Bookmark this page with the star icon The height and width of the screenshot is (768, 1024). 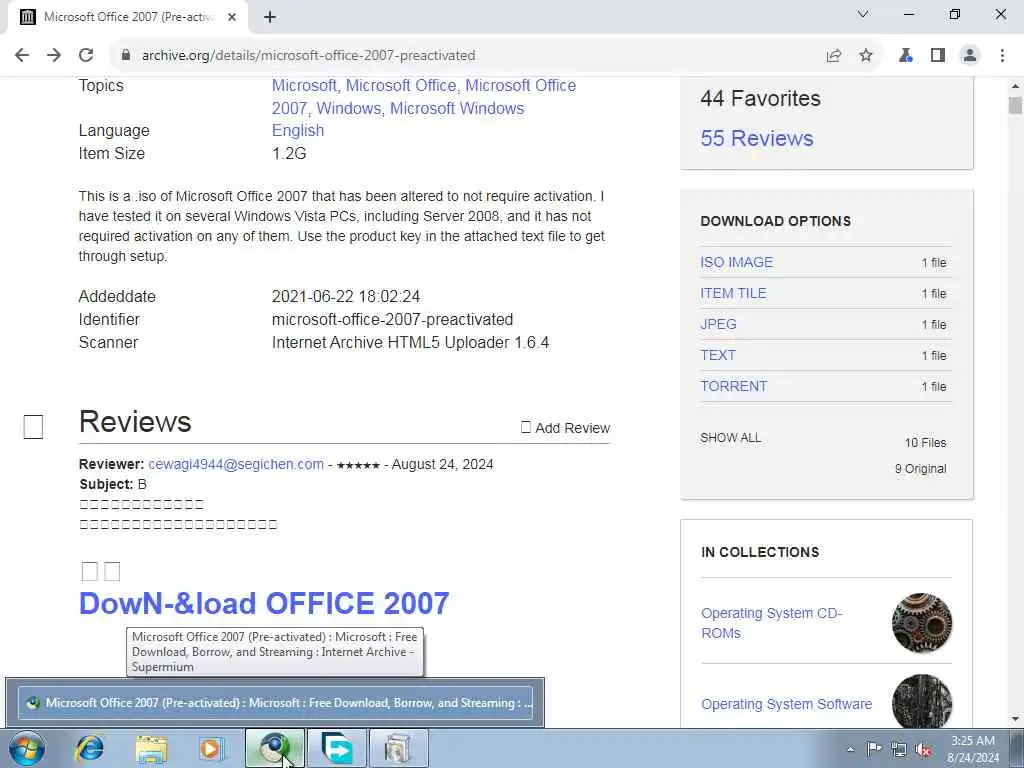pos(866,56)
